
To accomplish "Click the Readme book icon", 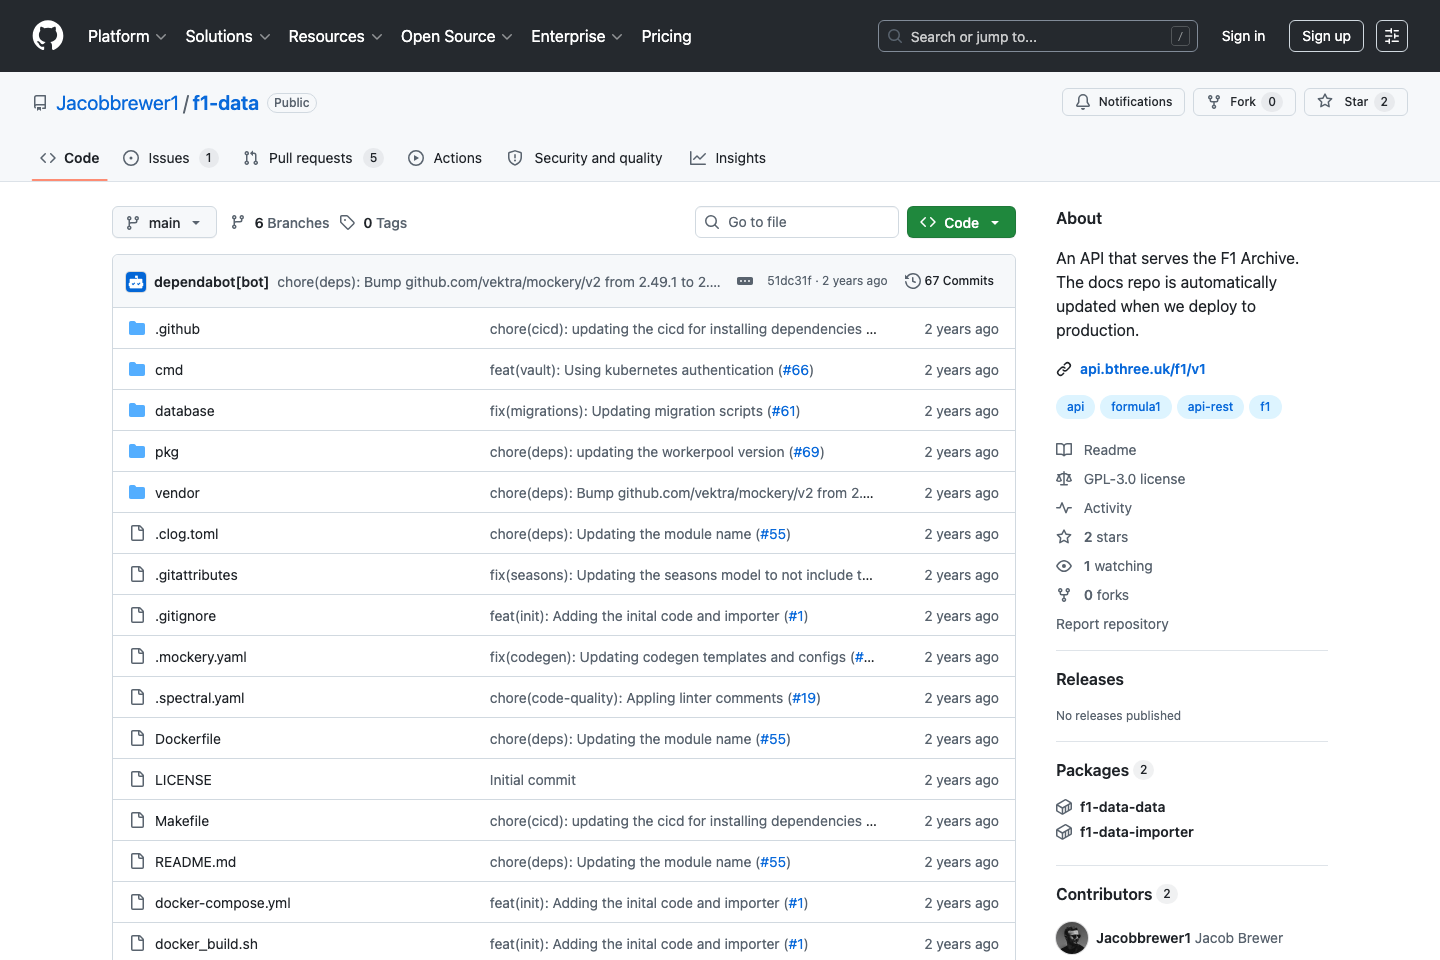I will [x=1063, y=449].
